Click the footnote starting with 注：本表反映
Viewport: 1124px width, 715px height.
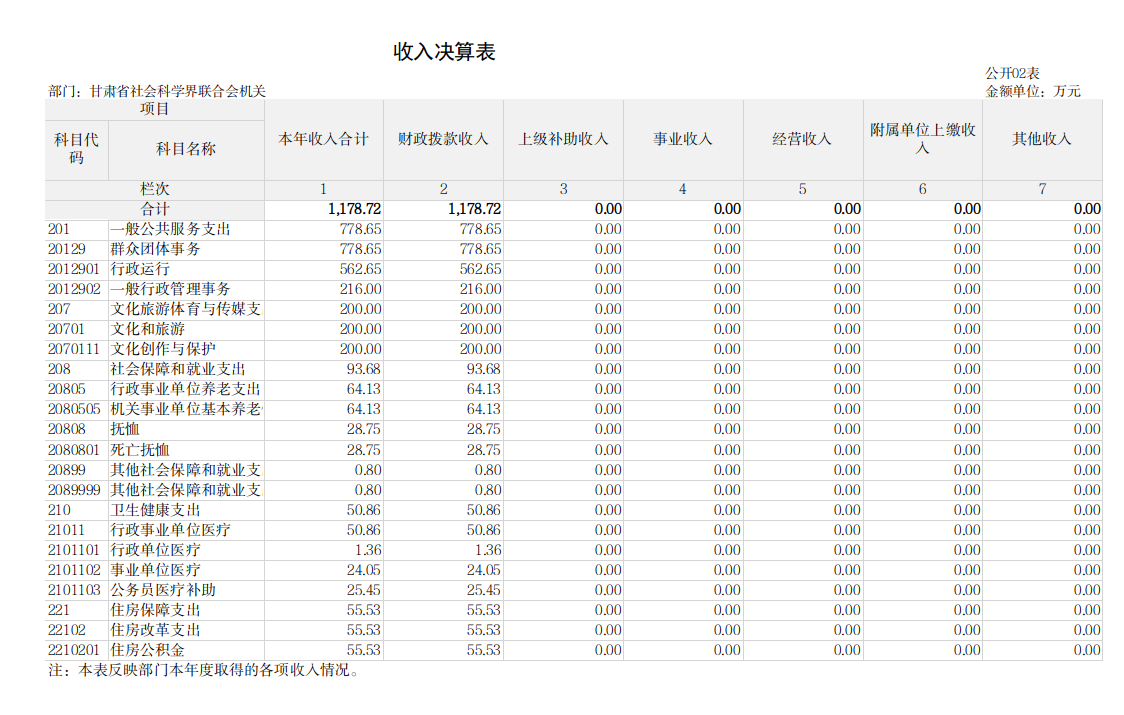[x=204, y=670]
